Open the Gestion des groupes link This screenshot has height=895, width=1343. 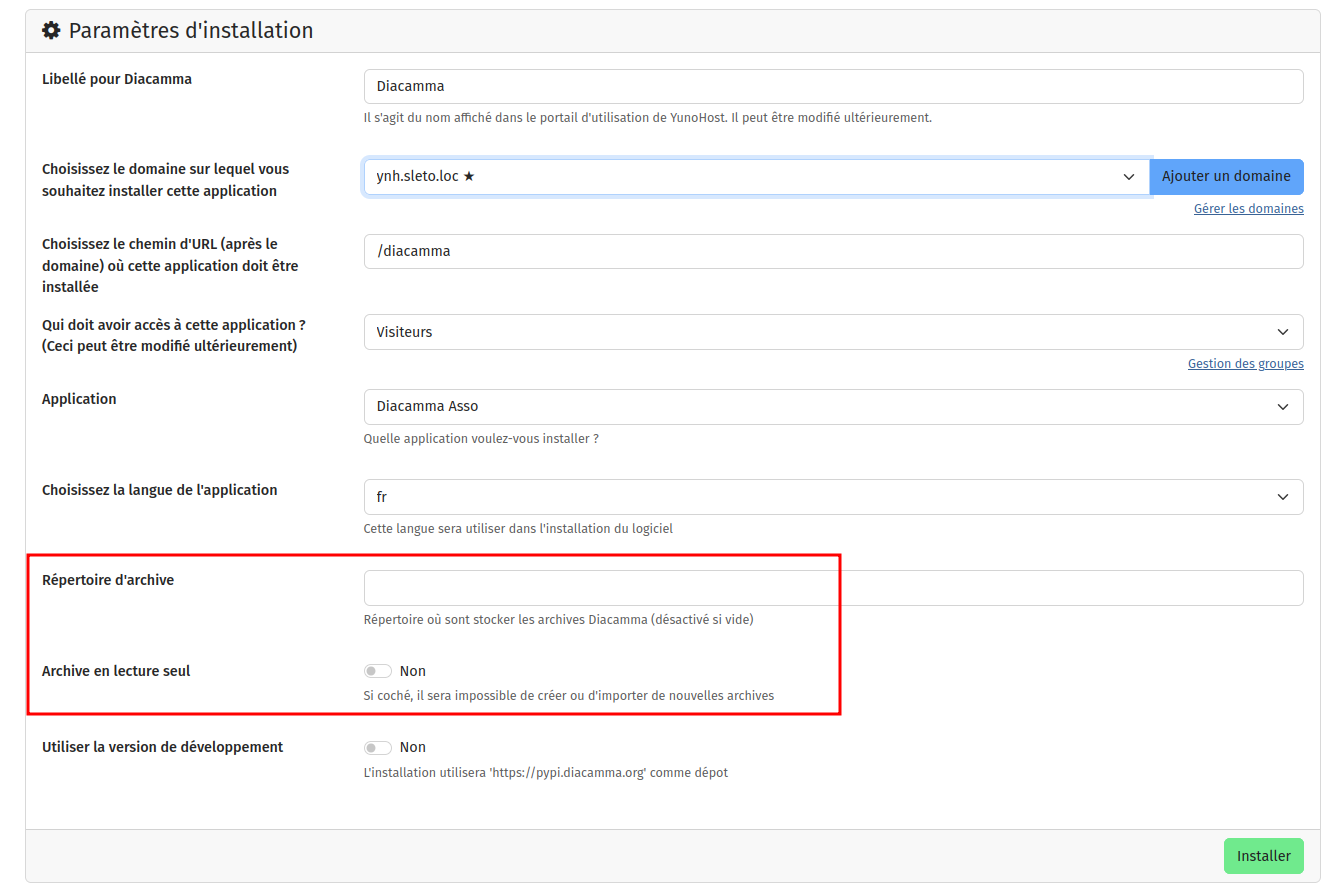tap(1245, 364)
